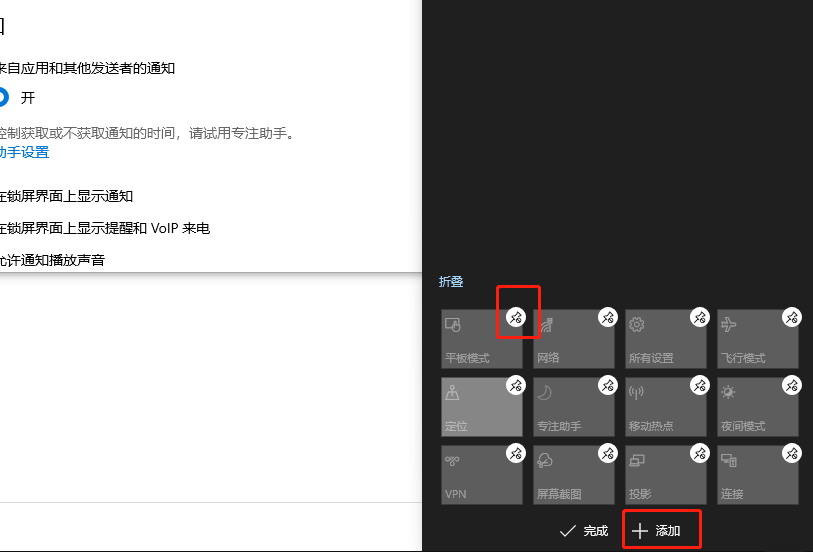Select the 飞行模式 airplane tile
Screen dimensions: 813x552
[758, 339]
